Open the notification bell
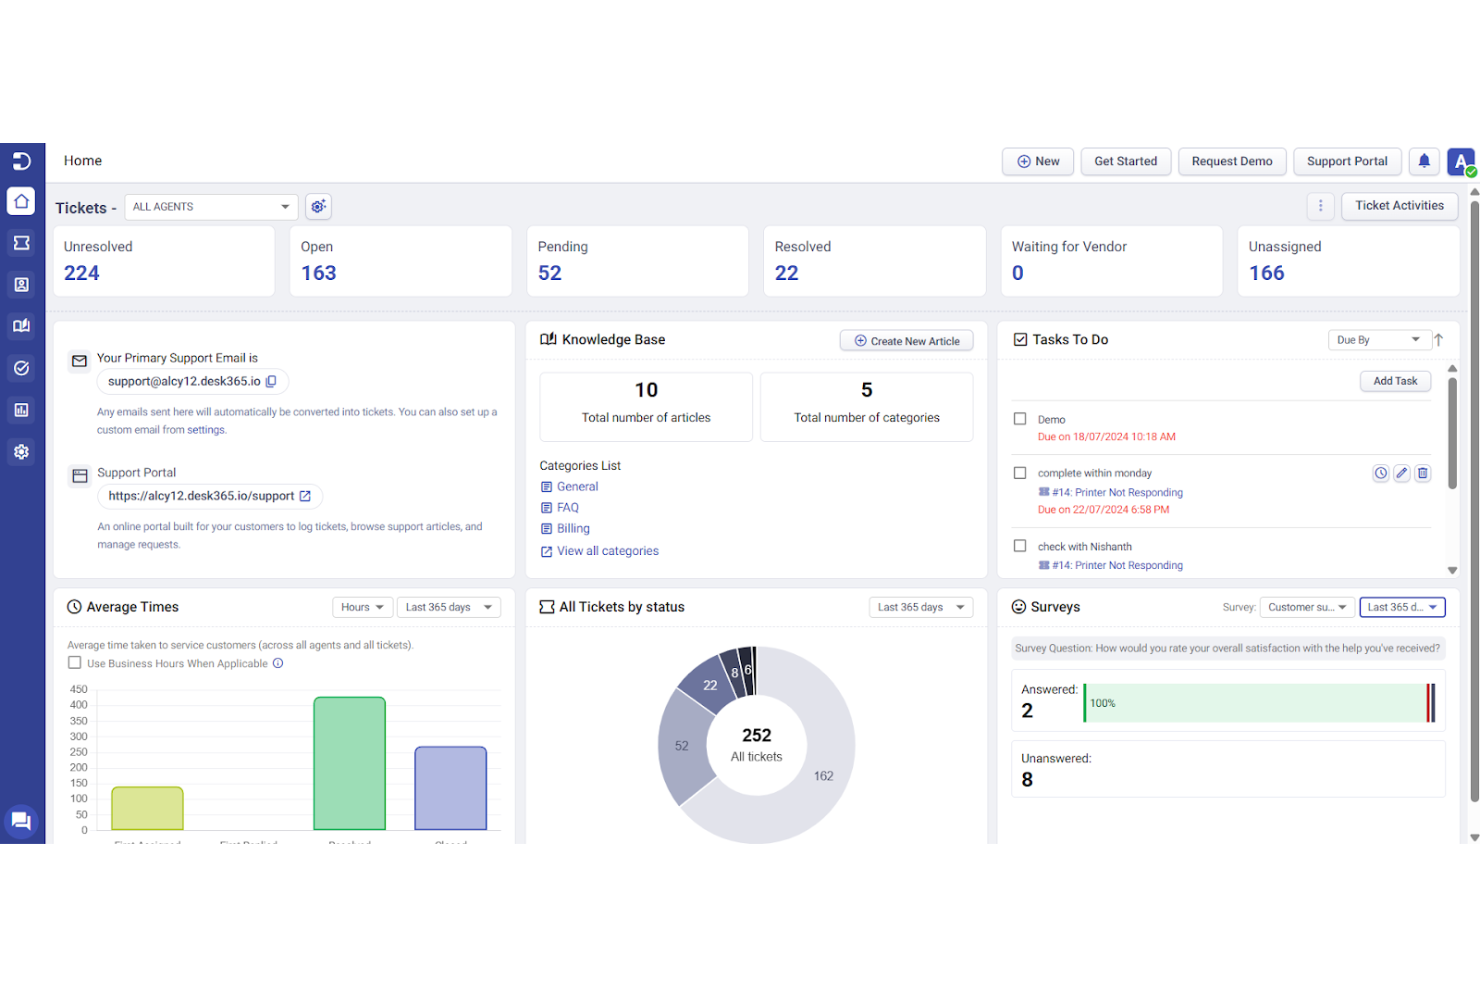This screenshot has height=987, width=1480. tap(1424, 161)
